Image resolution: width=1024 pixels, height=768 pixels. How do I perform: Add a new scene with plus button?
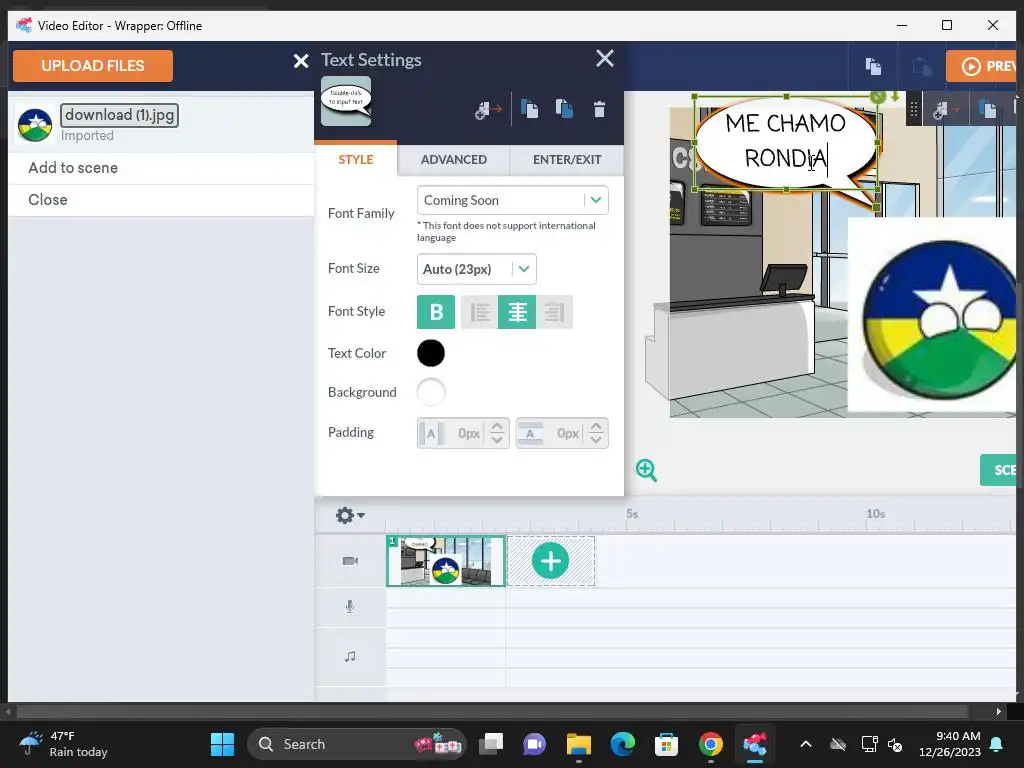click(551, 561)
